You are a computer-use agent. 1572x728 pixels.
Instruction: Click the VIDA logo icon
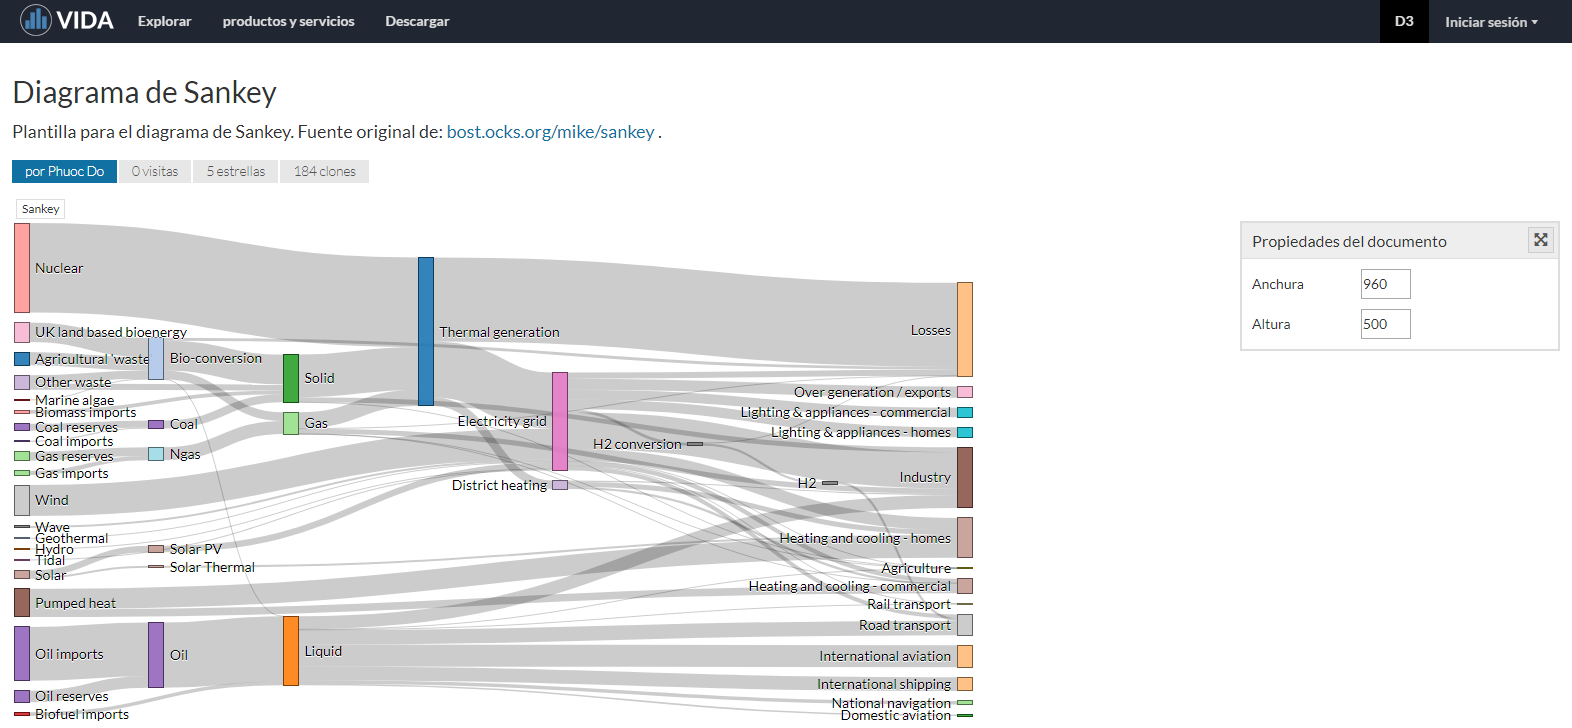pyautogui.click(x=36, y=20)
